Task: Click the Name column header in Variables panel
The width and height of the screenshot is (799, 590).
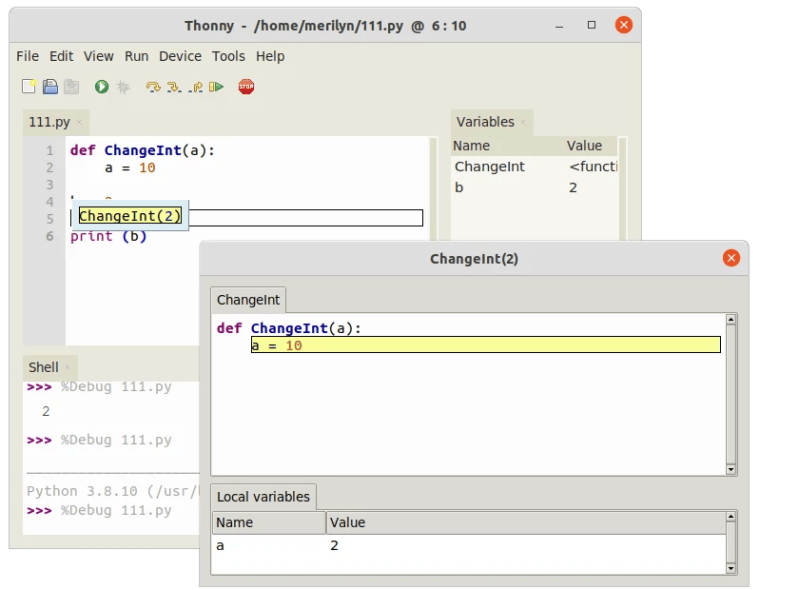Action: 508,146
